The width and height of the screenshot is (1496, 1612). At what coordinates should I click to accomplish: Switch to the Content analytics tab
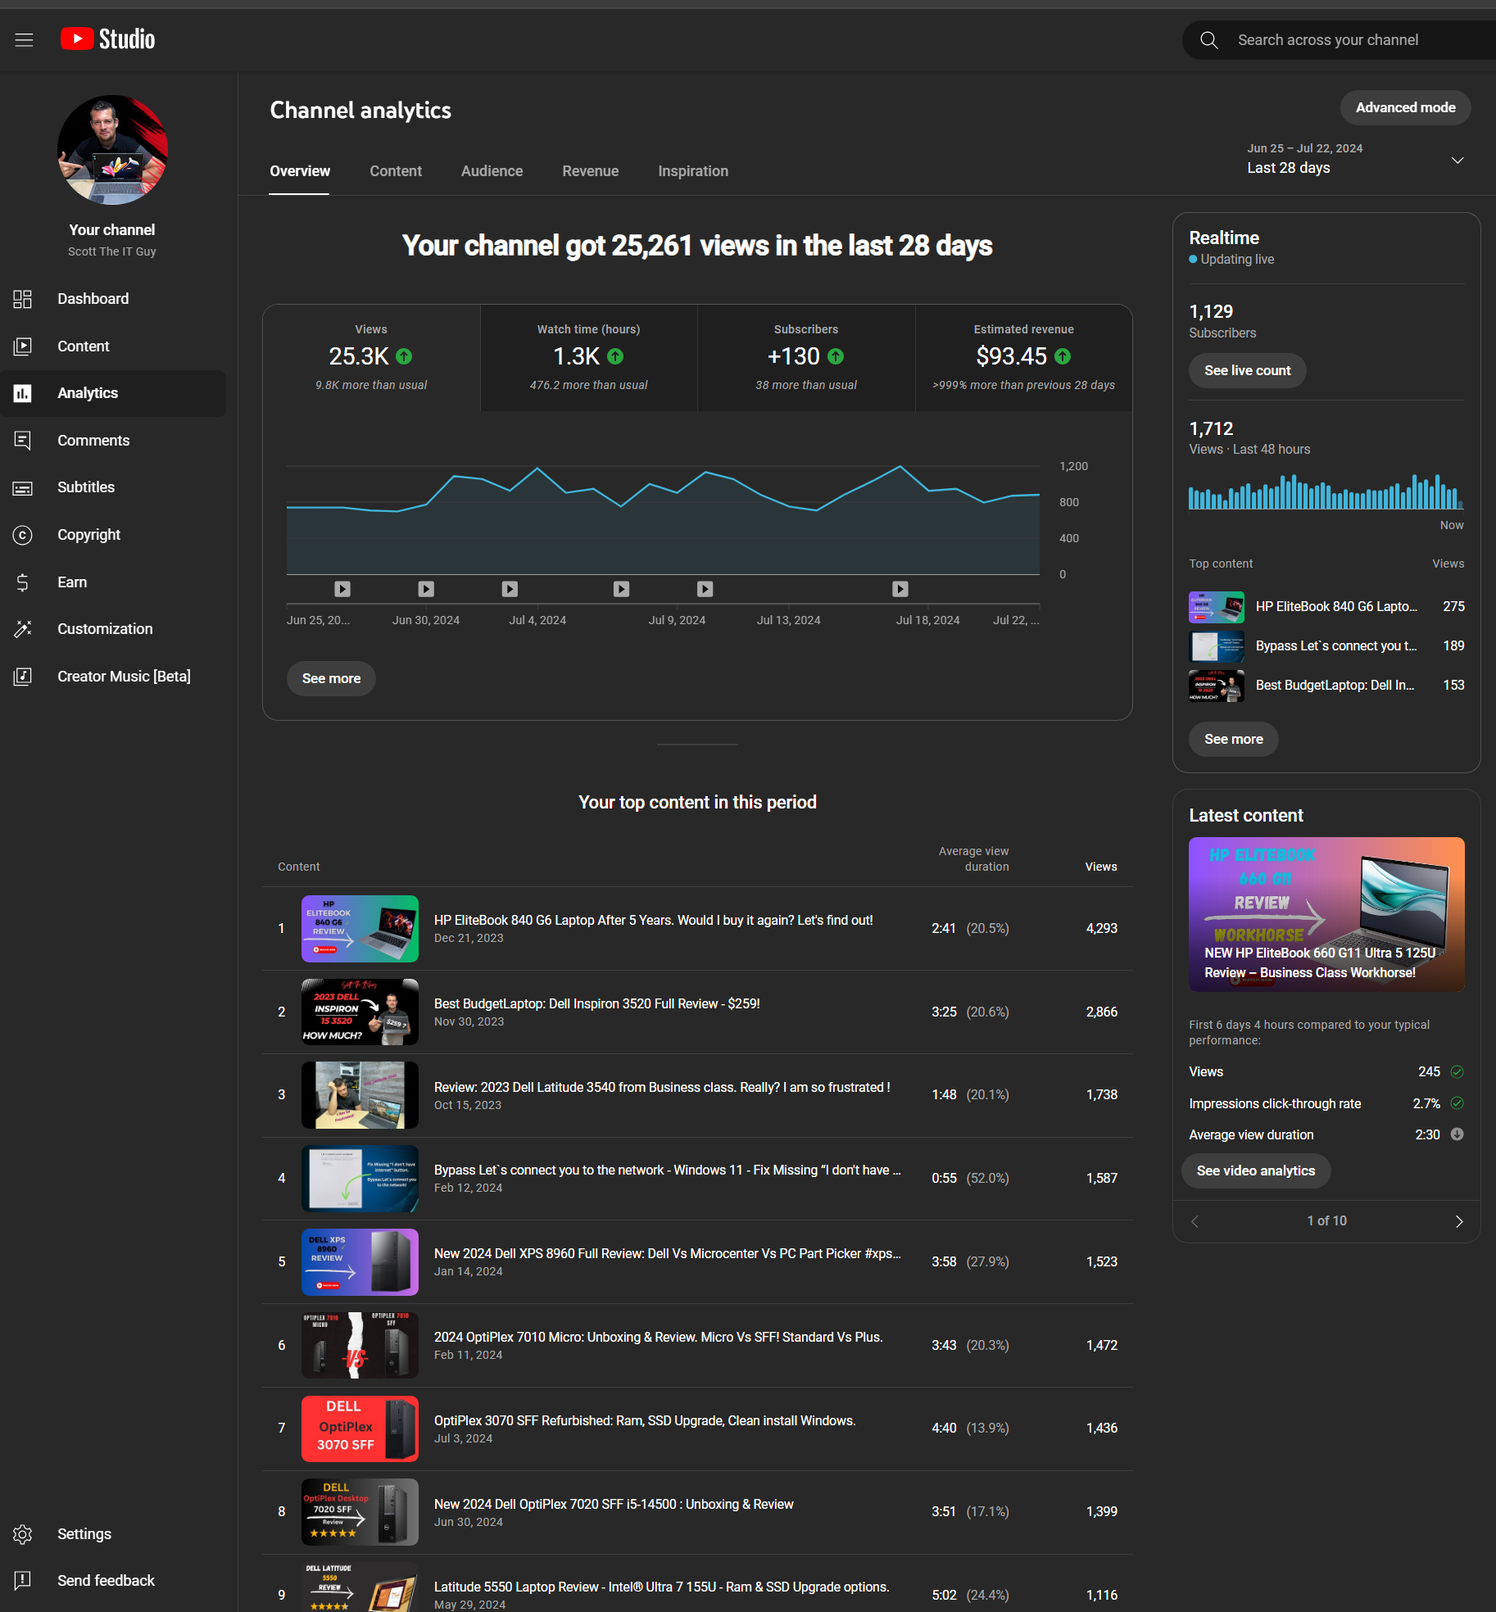[x=396, y=171]
